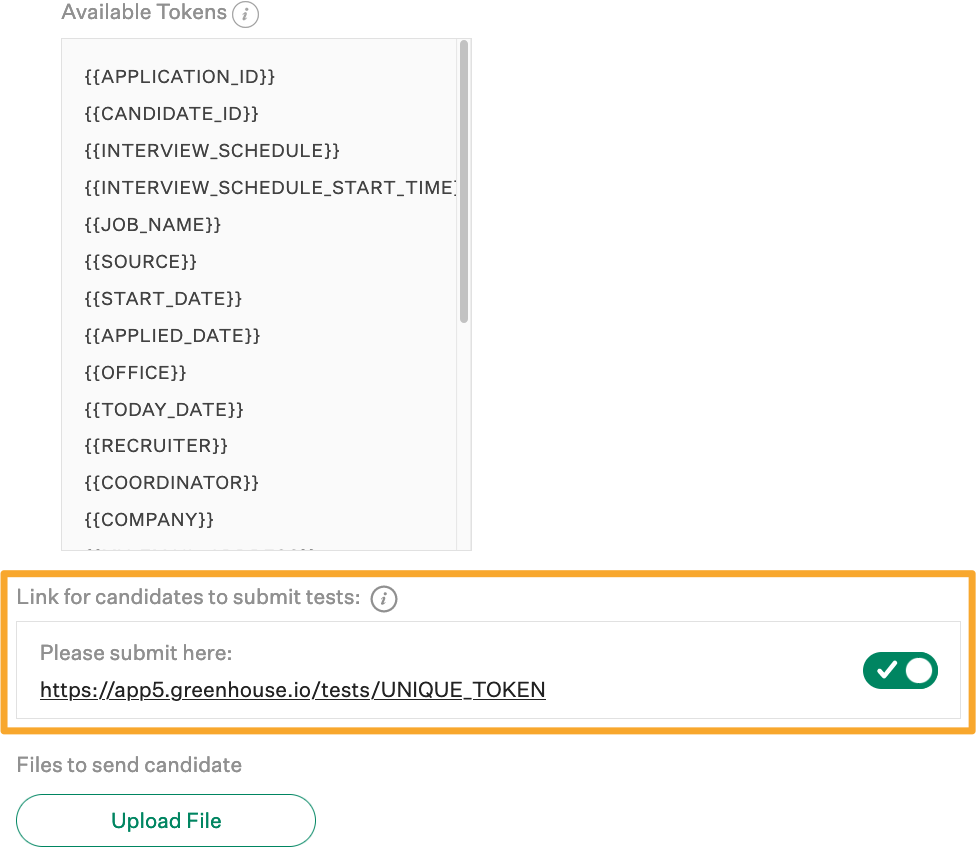Screen dimensions: 976x864
Task: Select the {{INTERVIEW_SCHEDULE}} token
Action: click(211, 150)
